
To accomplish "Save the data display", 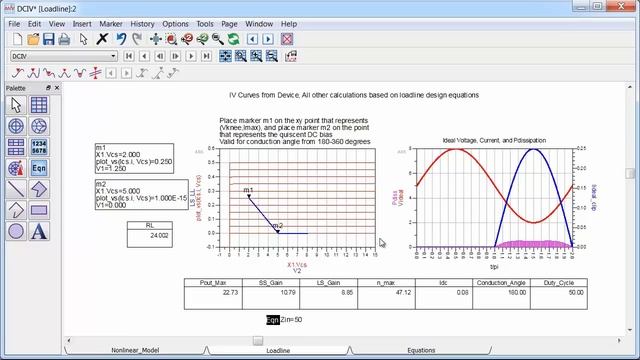I will pyautogui.click(x=49, y=39).
